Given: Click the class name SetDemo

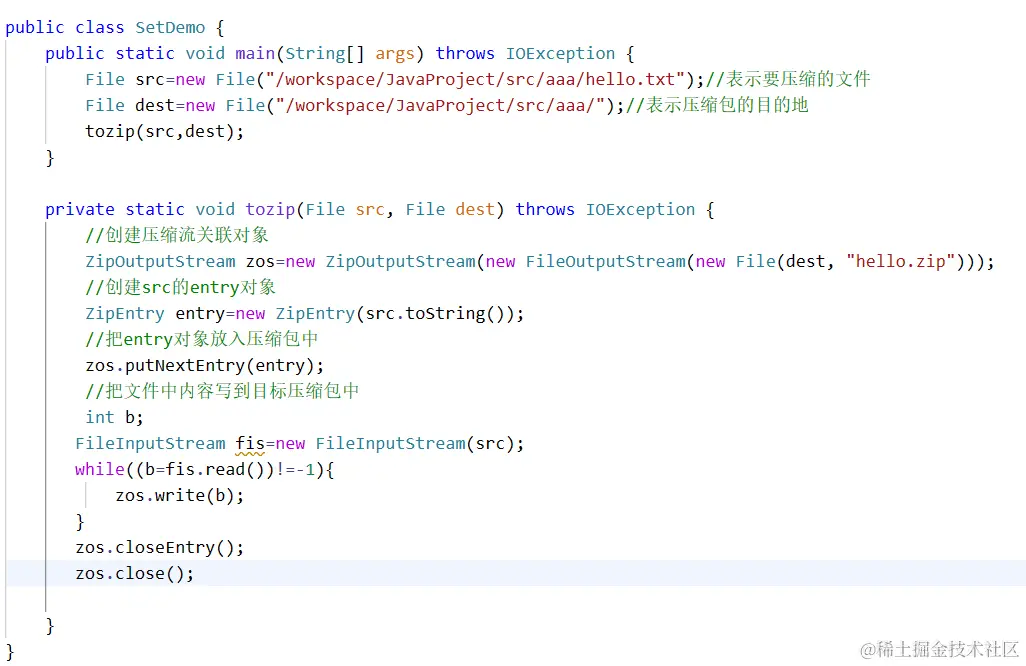Looking at the screenshot, I should [x=170, y=27].
